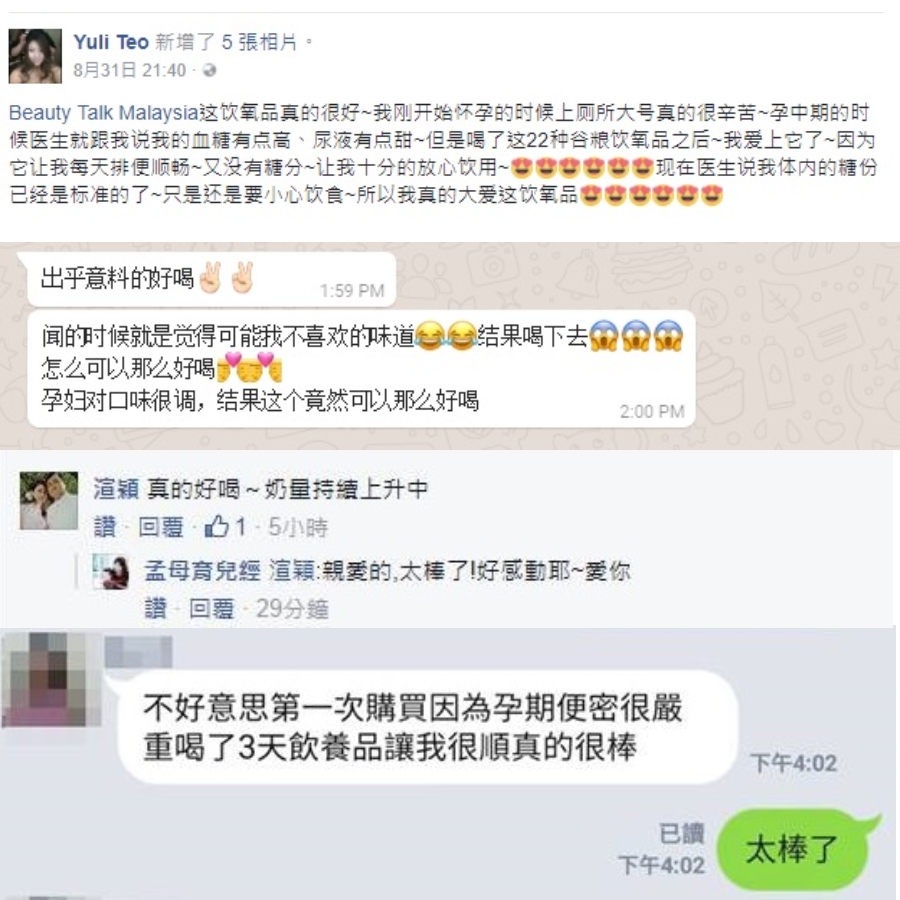Click the pixelated chat sender avatar
The image size is (900, 900).
coord(52,679)
